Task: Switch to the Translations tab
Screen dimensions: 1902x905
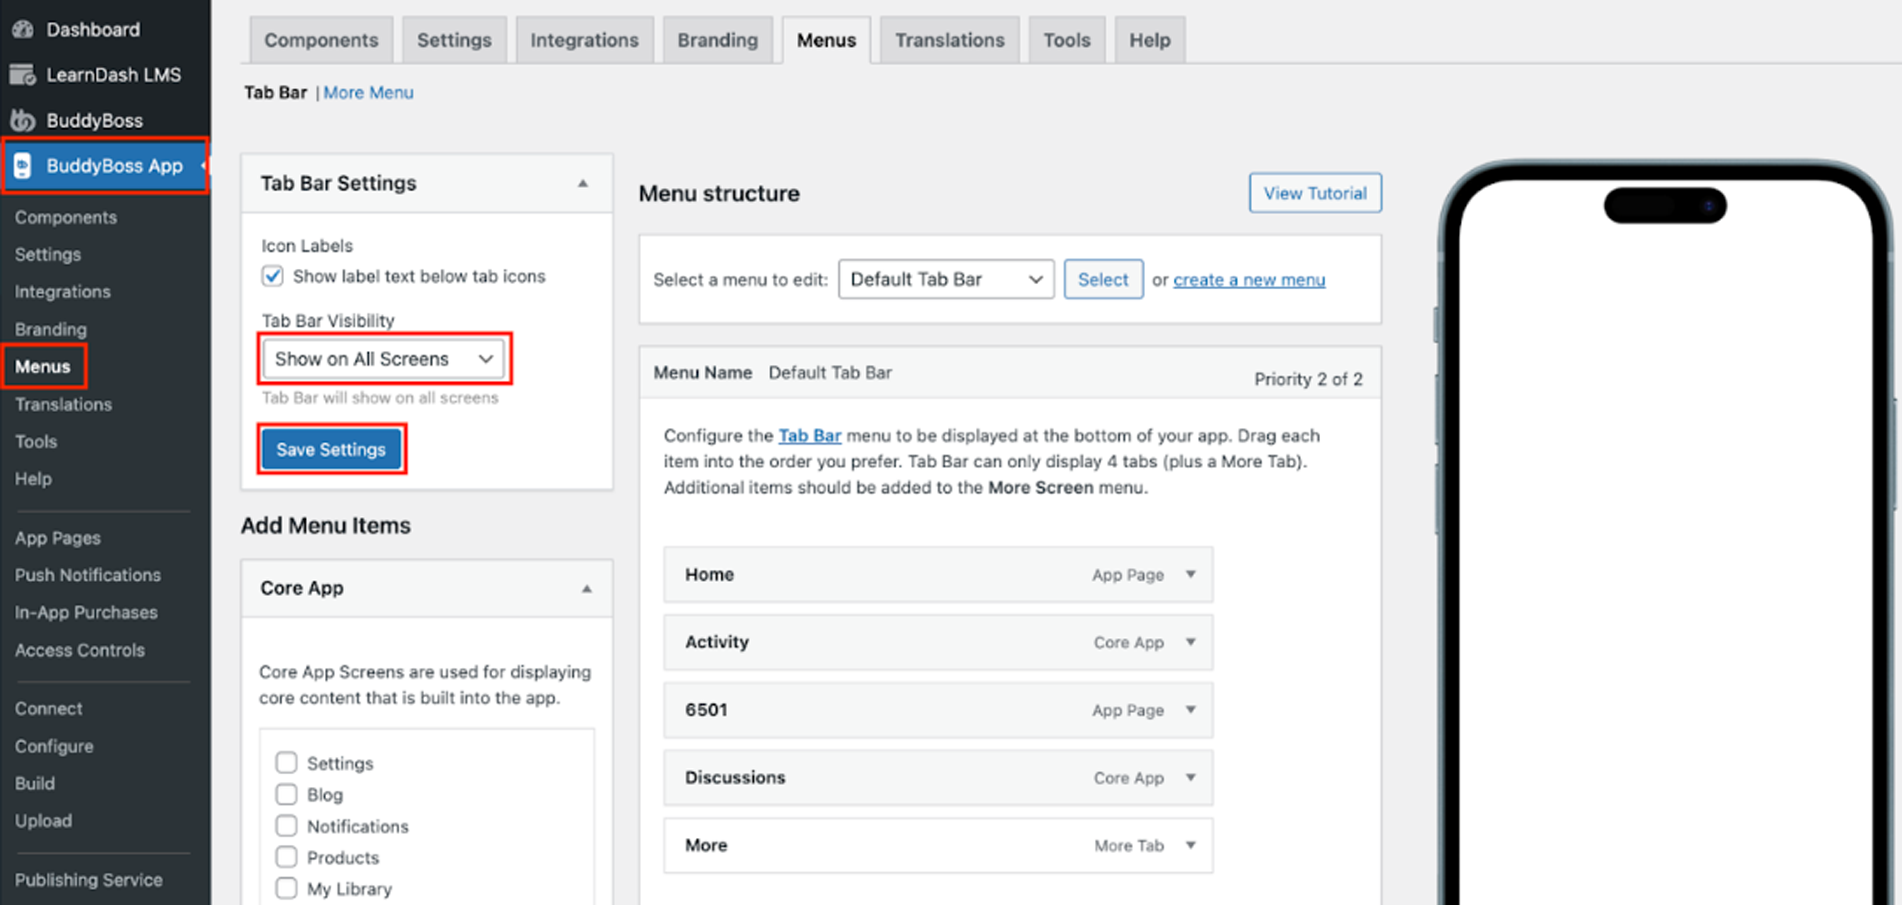Action: click(950, 40)
